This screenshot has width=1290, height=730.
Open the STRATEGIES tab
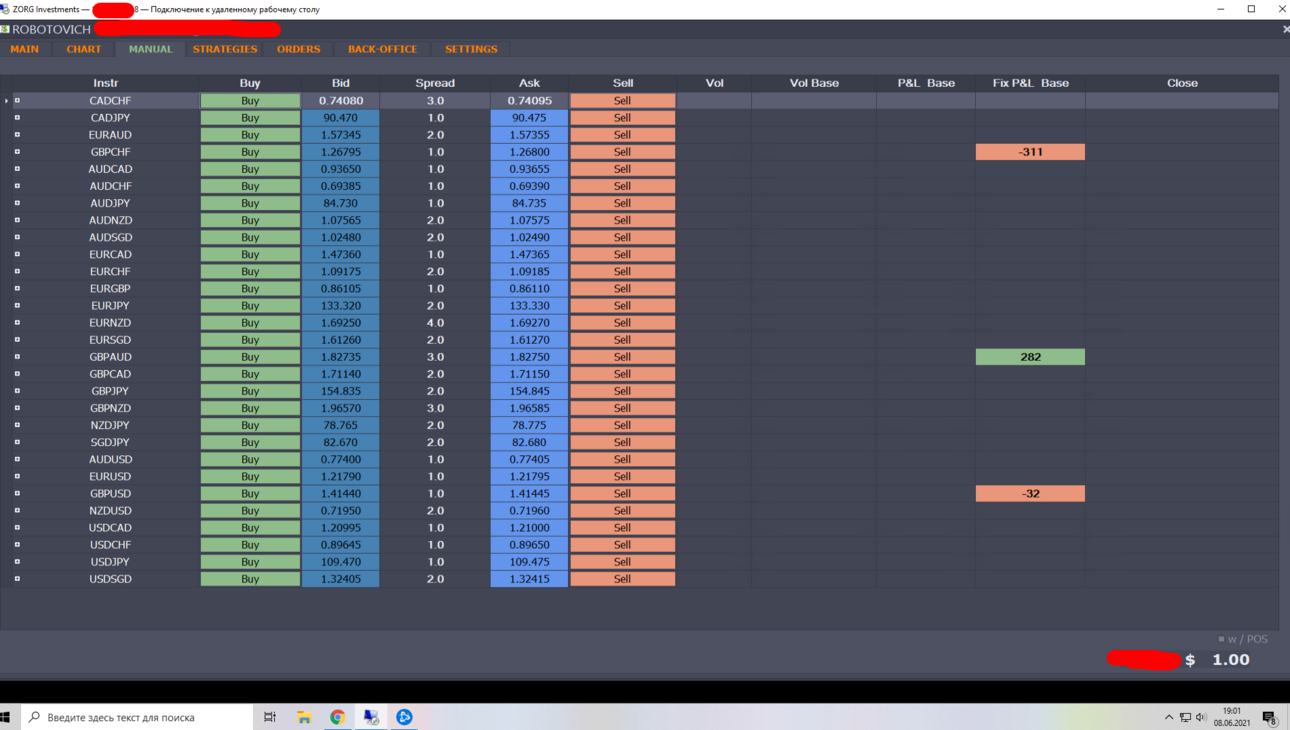pos(225,49)
